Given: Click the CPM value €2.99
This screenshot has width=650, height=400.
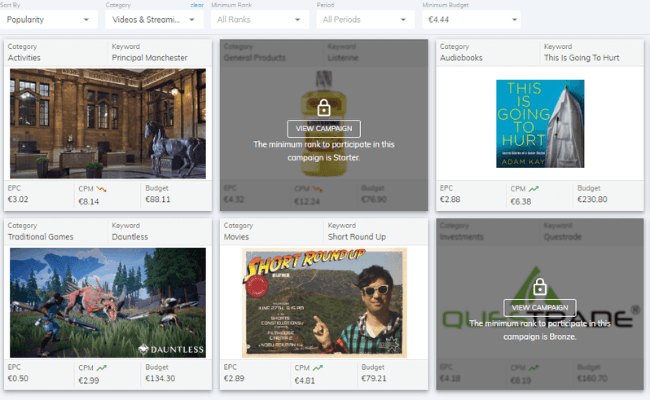Looking at the screenshot, I should [89, 381].
